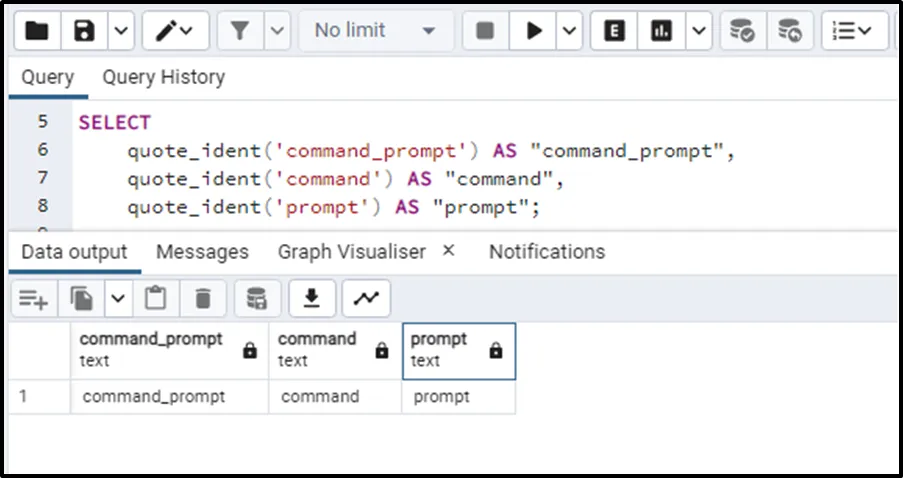Stop the running query with the square icon
This screenshot has height=478, width=903.
[x=485, y=31]
